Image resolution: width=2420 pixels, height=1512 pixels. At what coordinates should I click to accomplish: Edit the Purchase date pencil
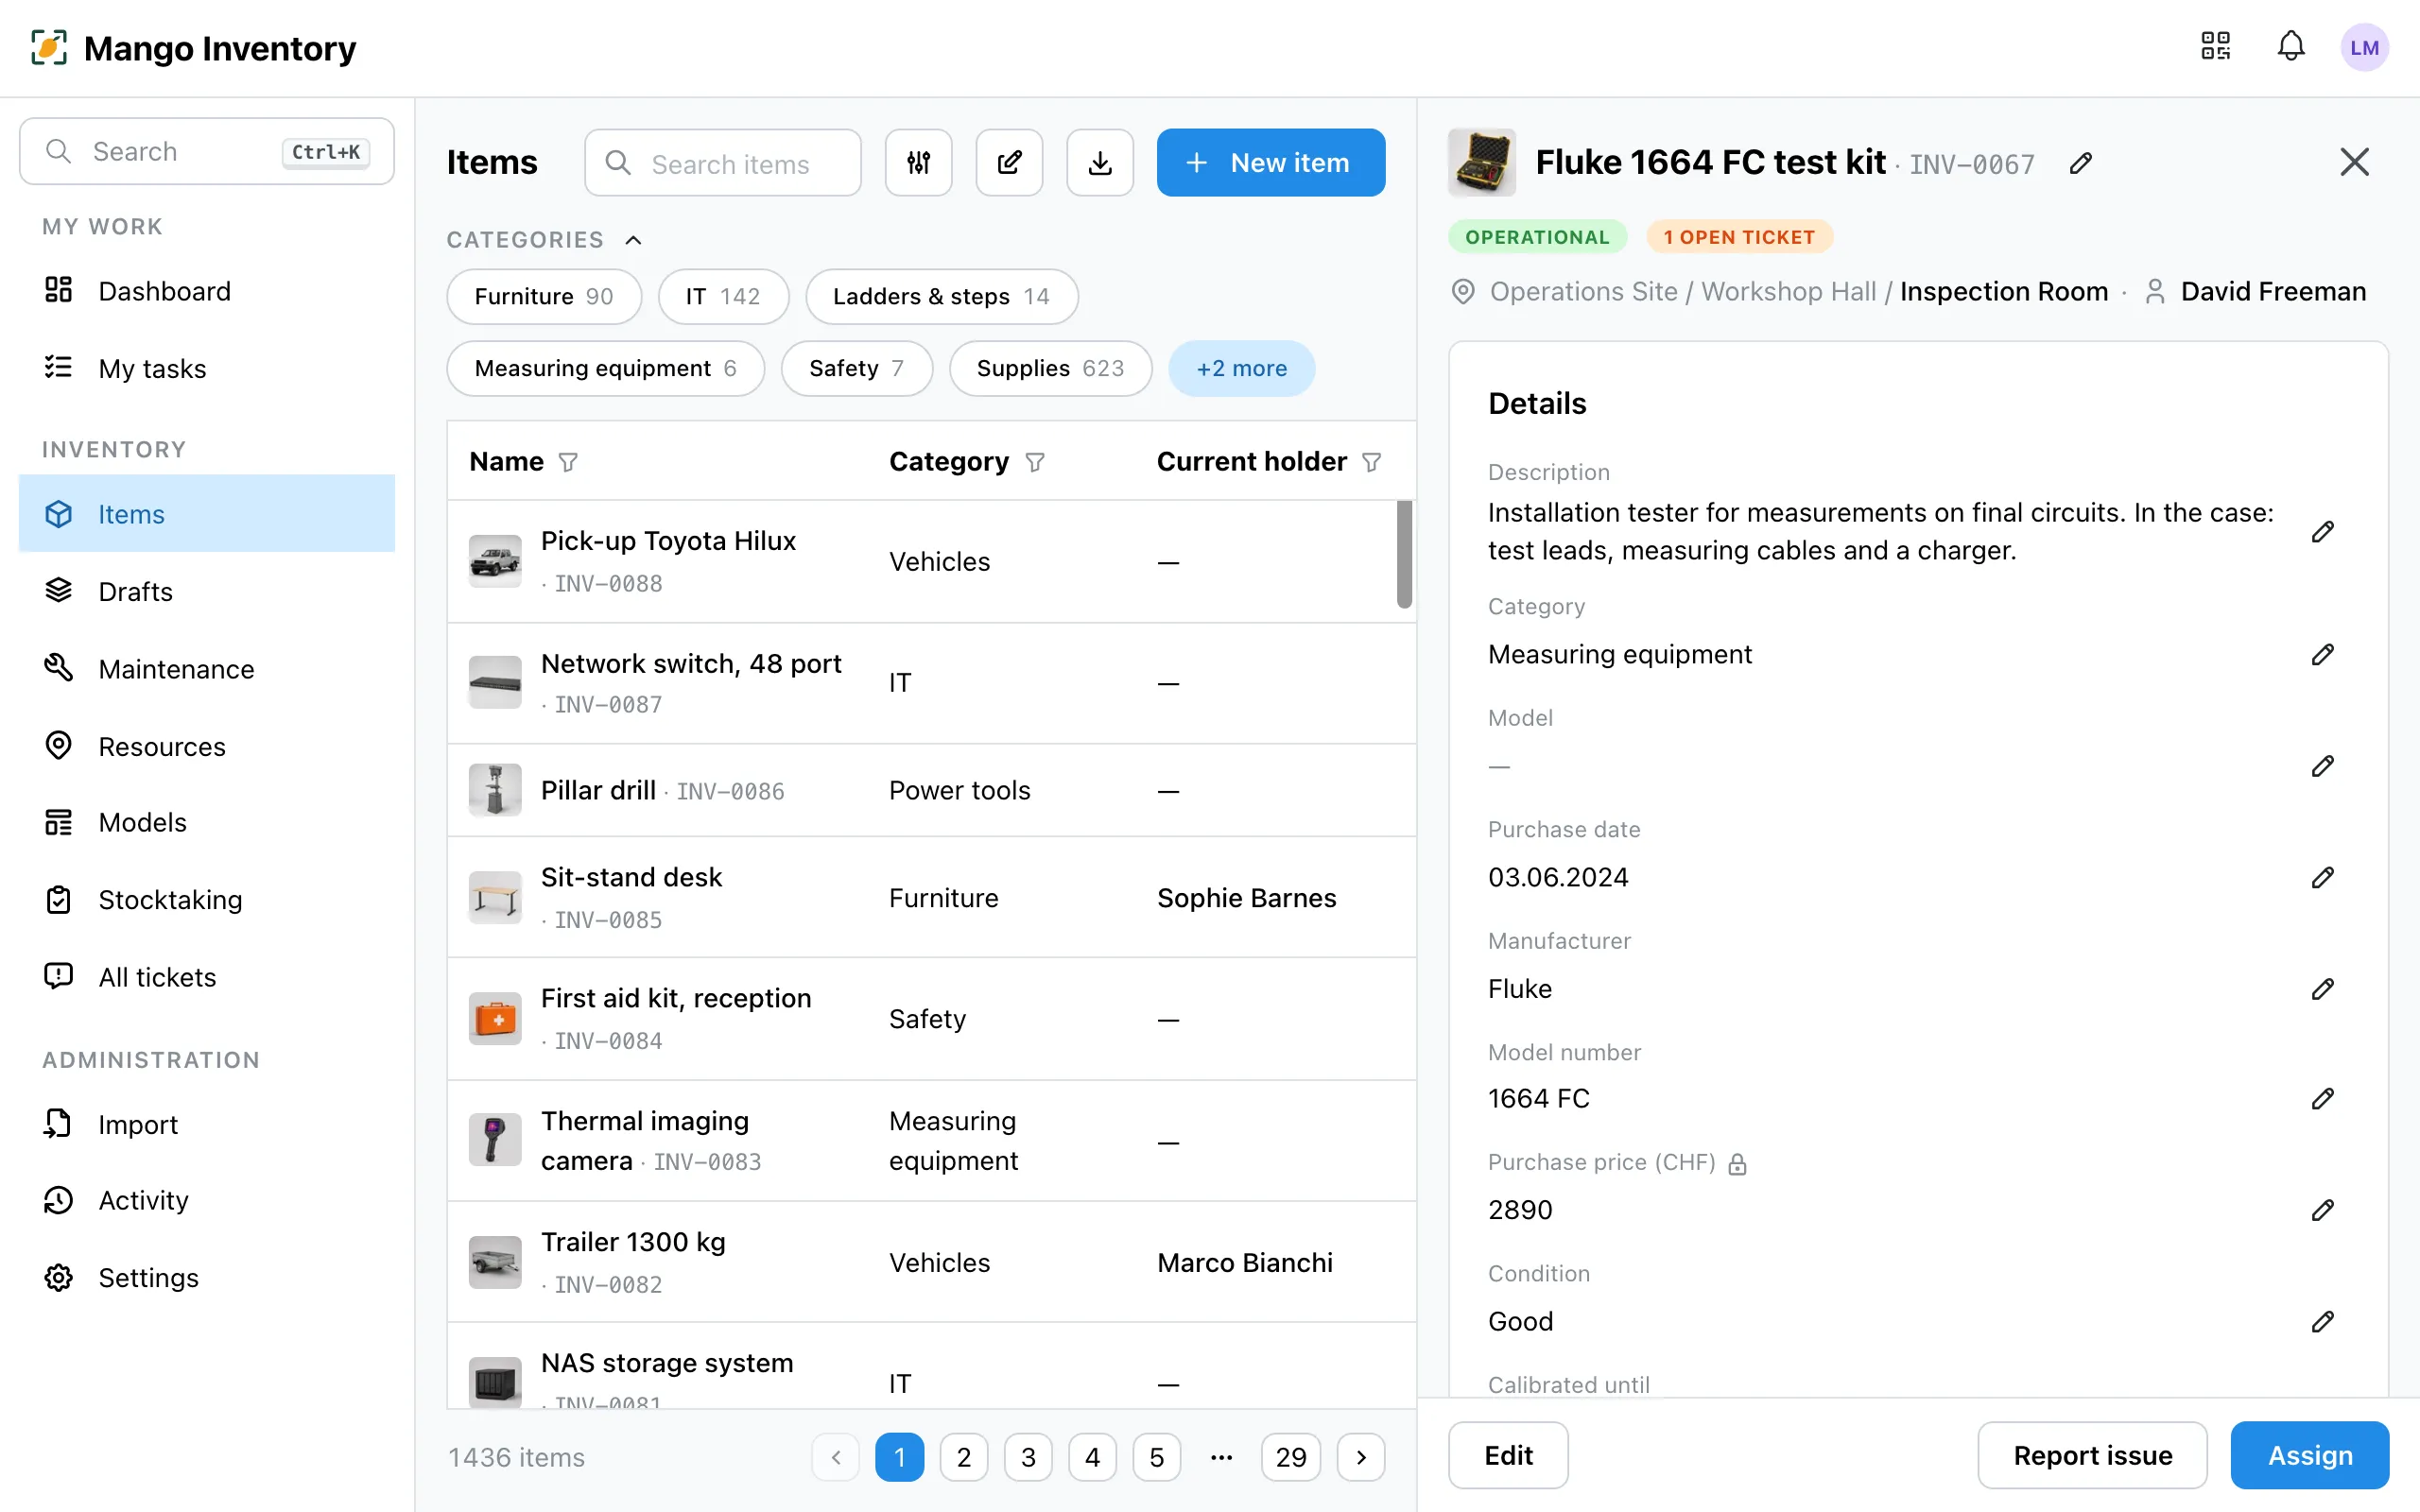coord(2322,877)
